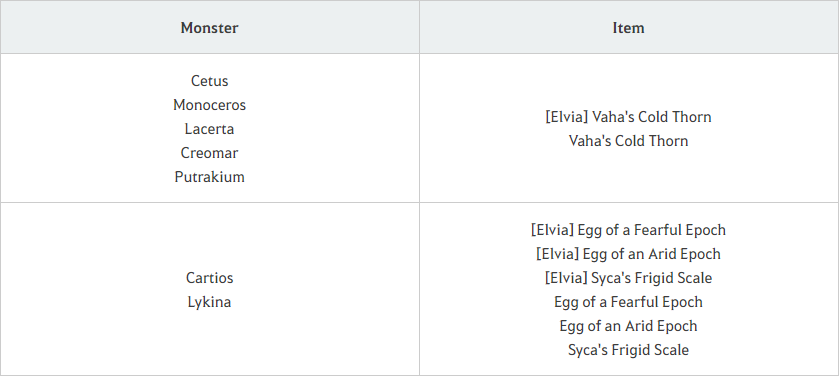Select the Creomar monster text
This screenshot has width=839, height=376.
click(x=209, y=153)
